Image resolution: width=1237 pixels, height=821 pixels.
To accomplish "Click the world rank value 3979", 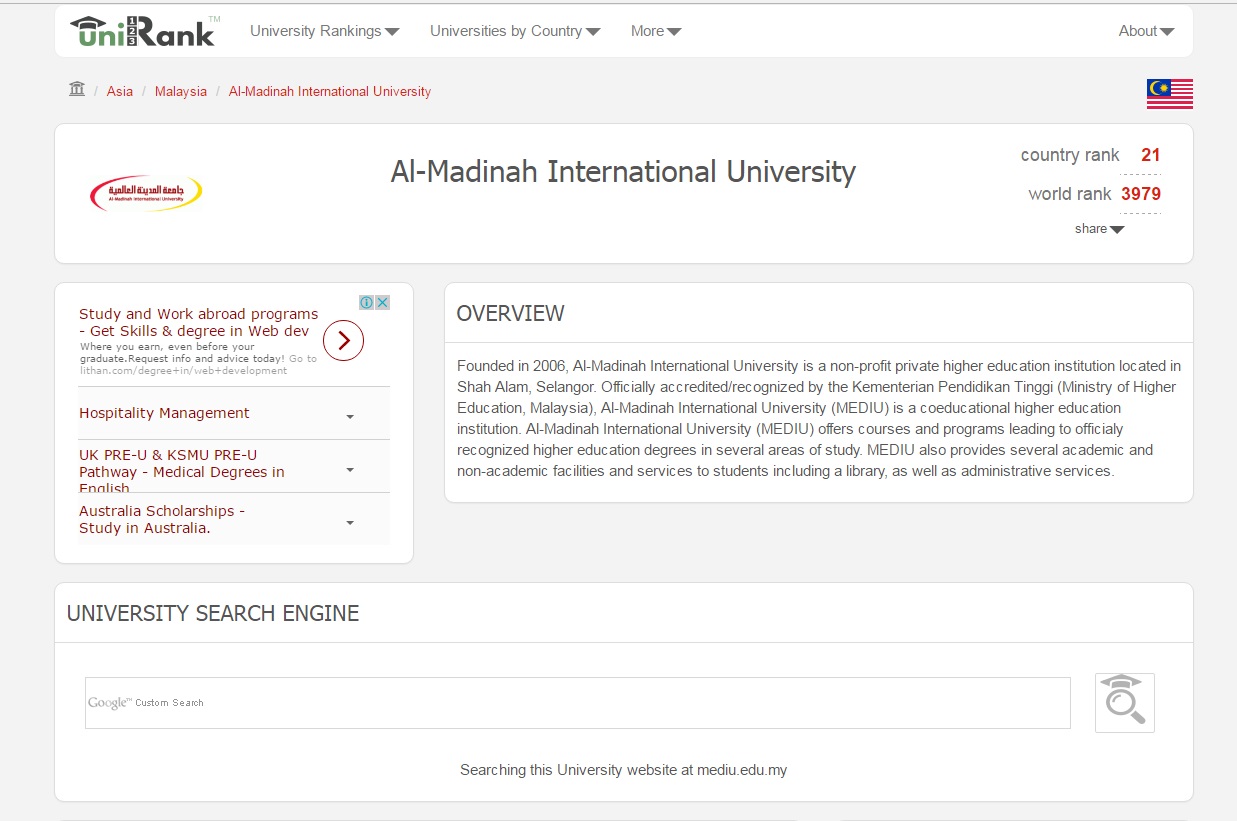I will coord(1141,194).
